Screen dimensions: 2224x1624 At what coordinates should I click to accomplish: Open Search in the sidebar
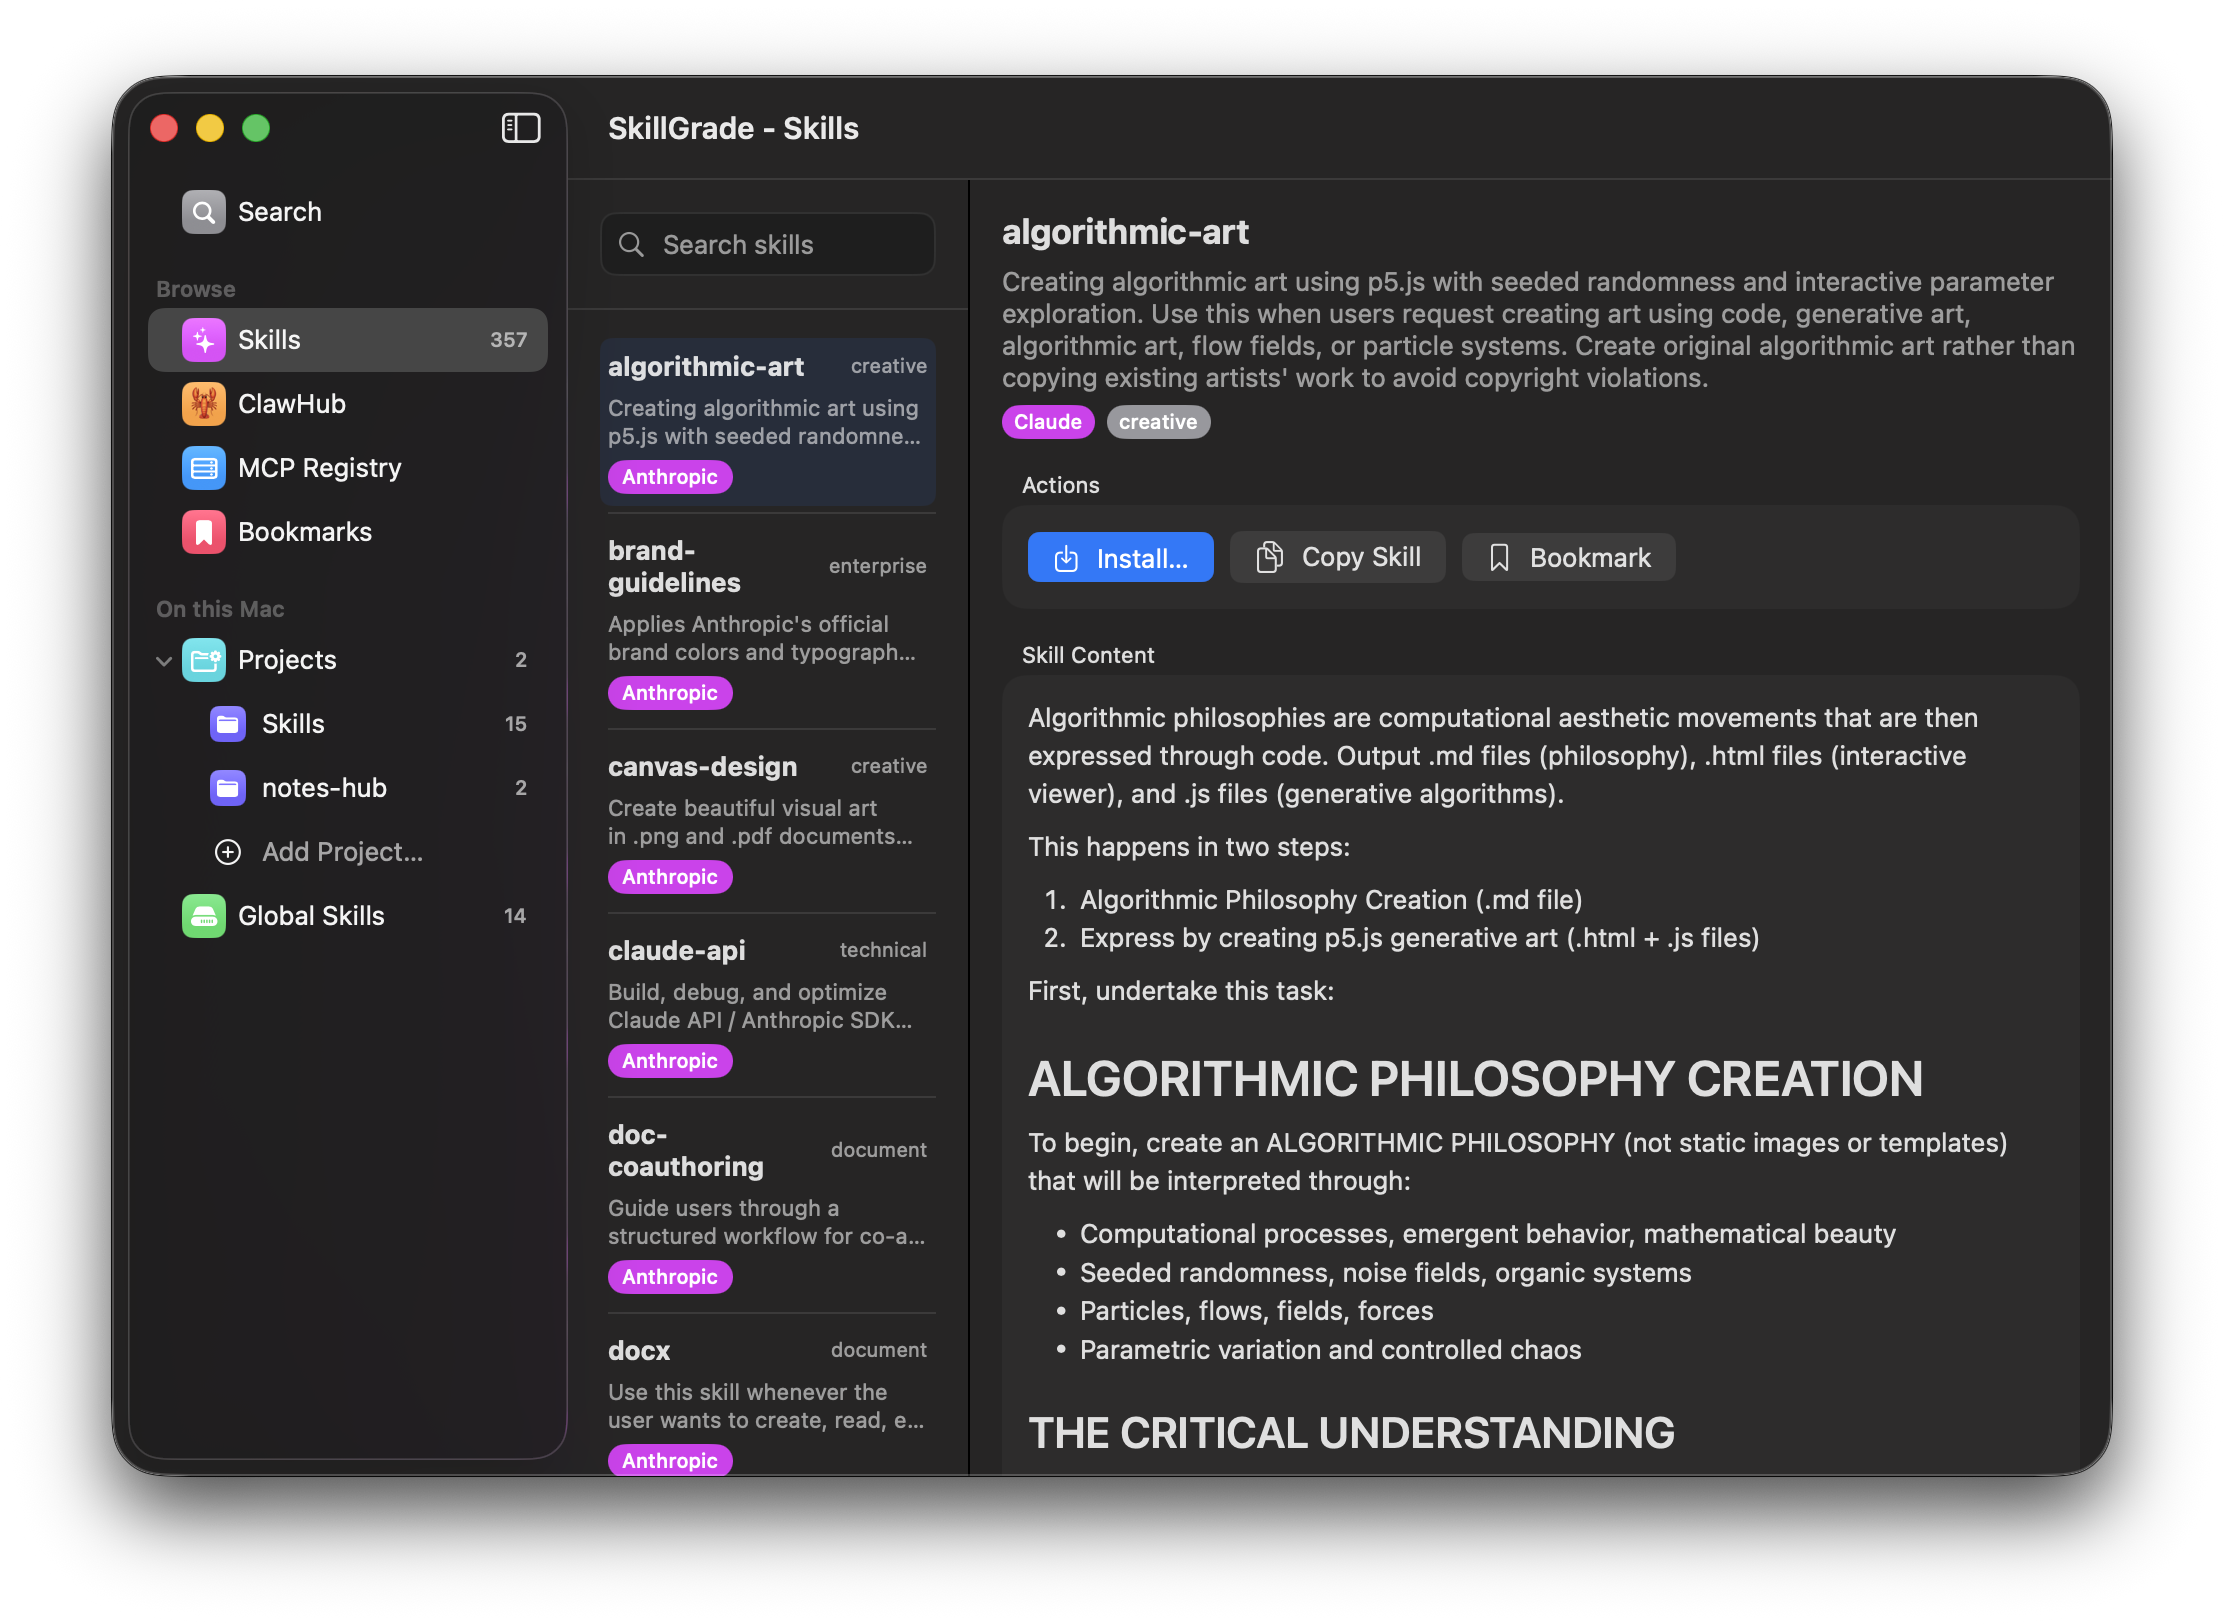tap(348, 212)
